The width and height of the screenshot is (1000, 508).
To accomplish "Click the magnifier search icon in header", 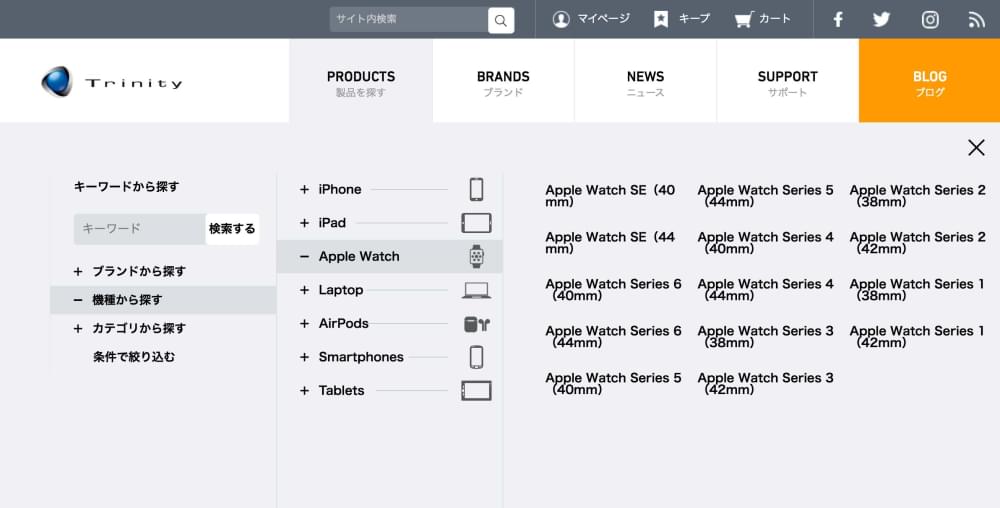I will [x=501, y=20].
